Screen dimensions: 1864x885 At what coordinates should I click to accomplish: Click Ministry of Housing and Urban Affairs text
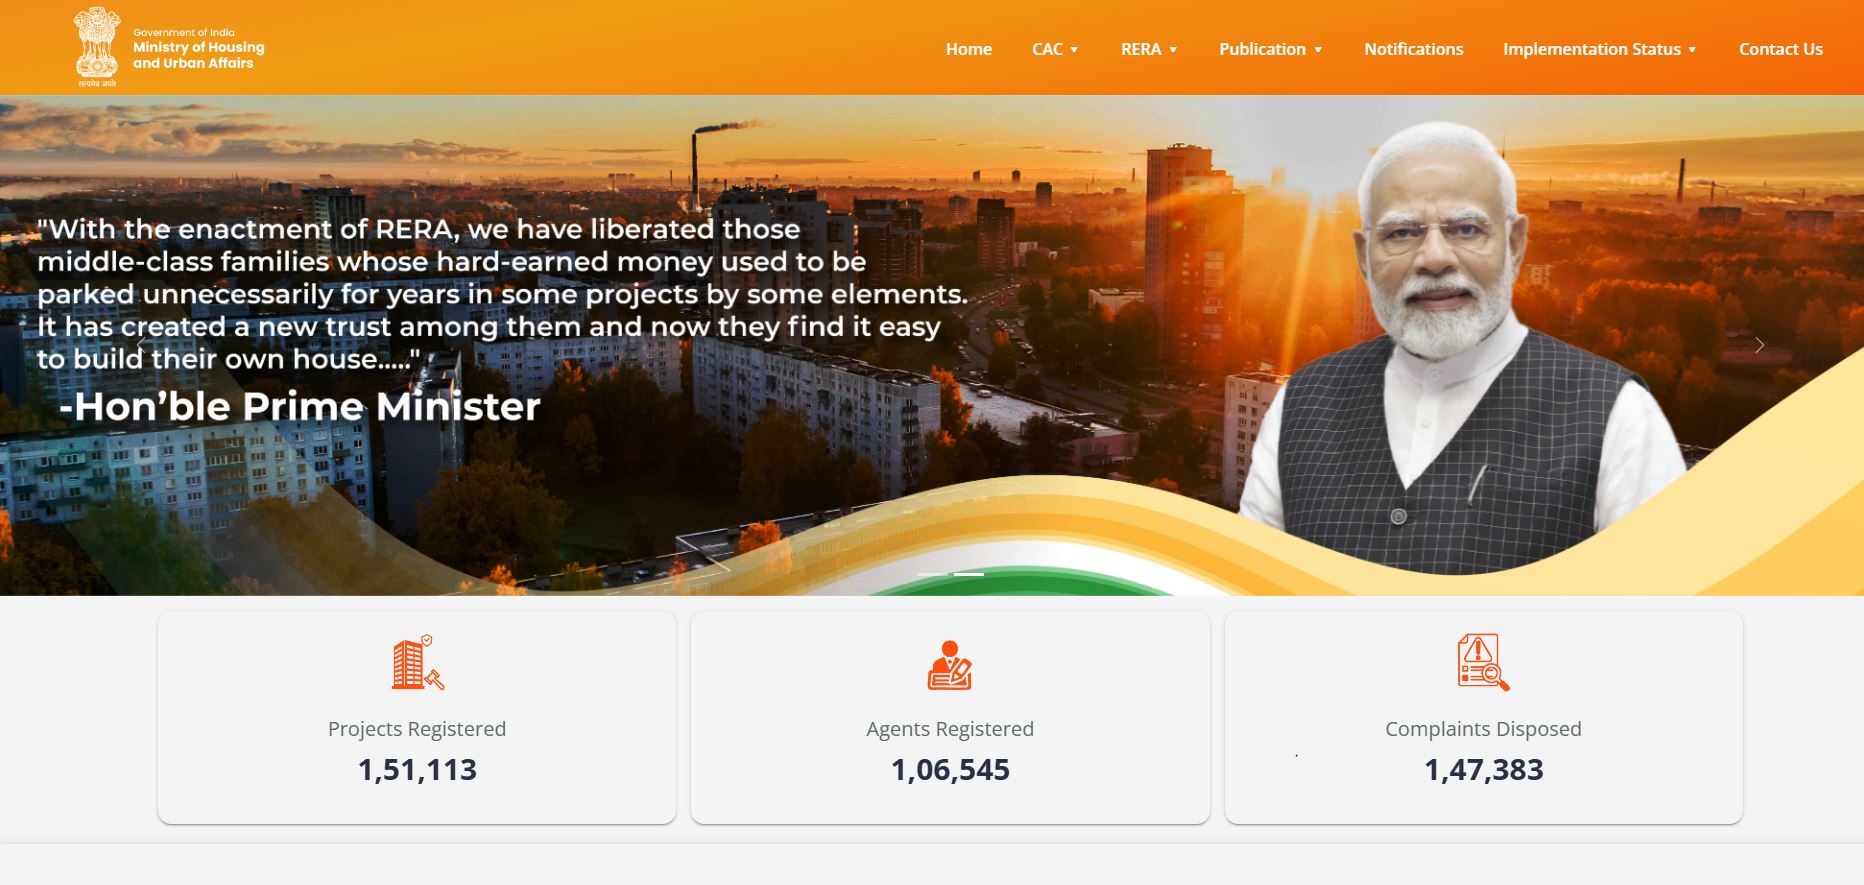click(x=199, y=55)
